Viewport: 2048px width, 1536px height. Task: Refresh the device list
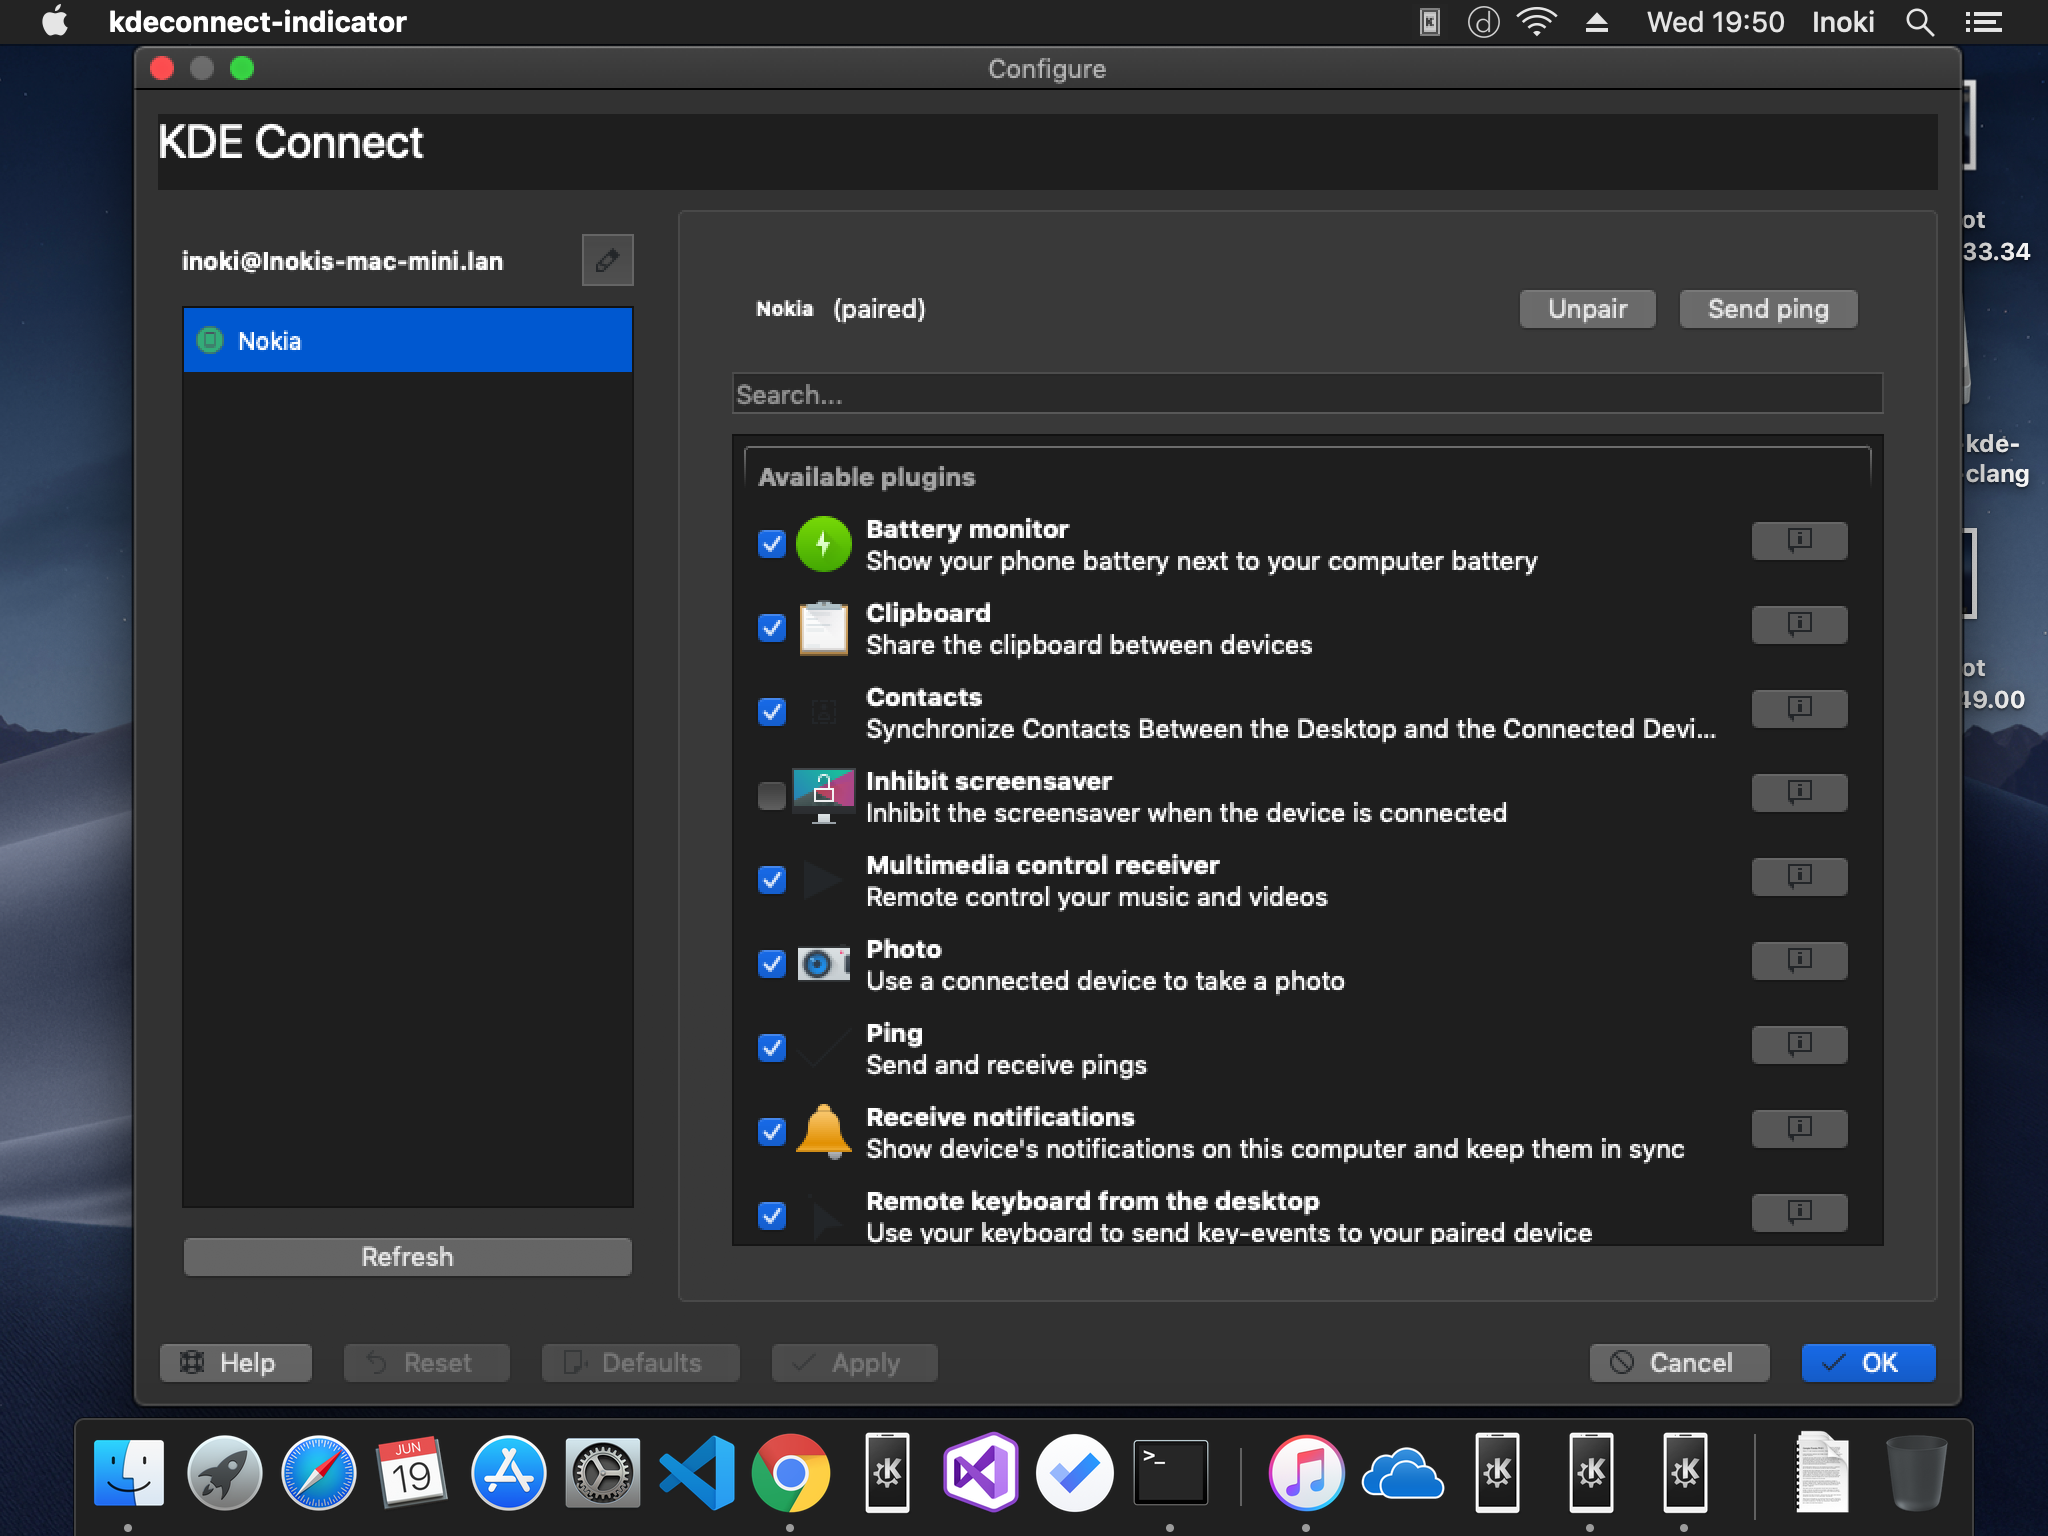click(x=406, y=1257)
